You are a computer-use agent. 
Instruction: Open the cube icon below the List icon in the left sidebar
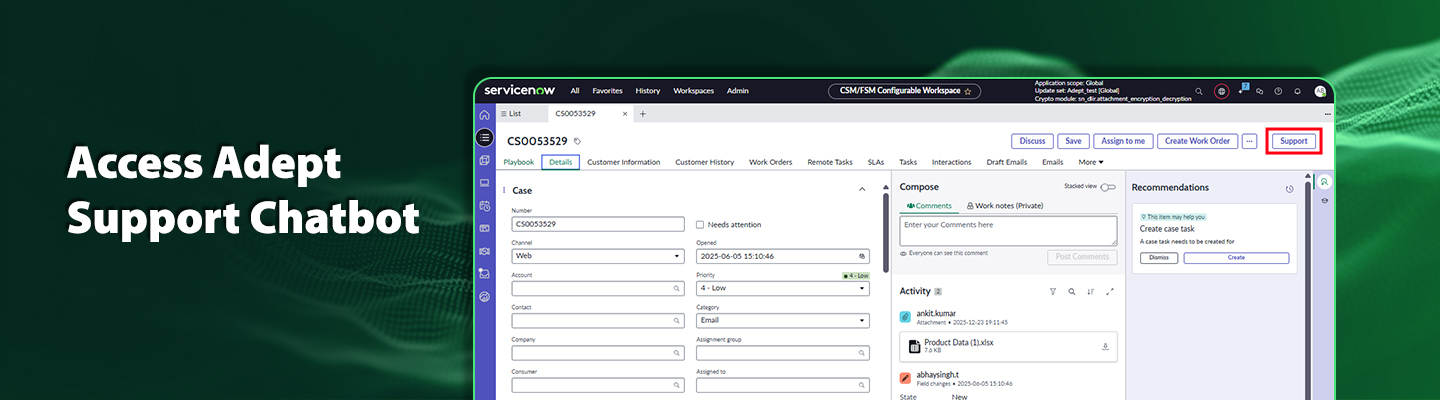tap(485, 160)
